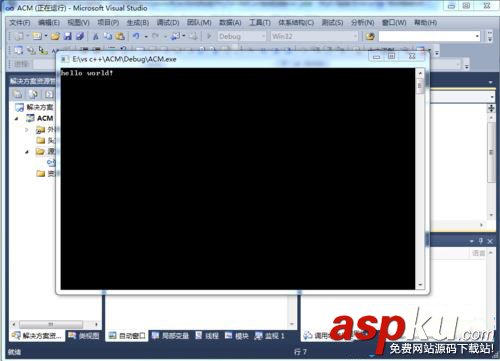Click third Solution Explorer panel toolbar icon
This screenshot has width=500, height=361.
click(49, 94)
